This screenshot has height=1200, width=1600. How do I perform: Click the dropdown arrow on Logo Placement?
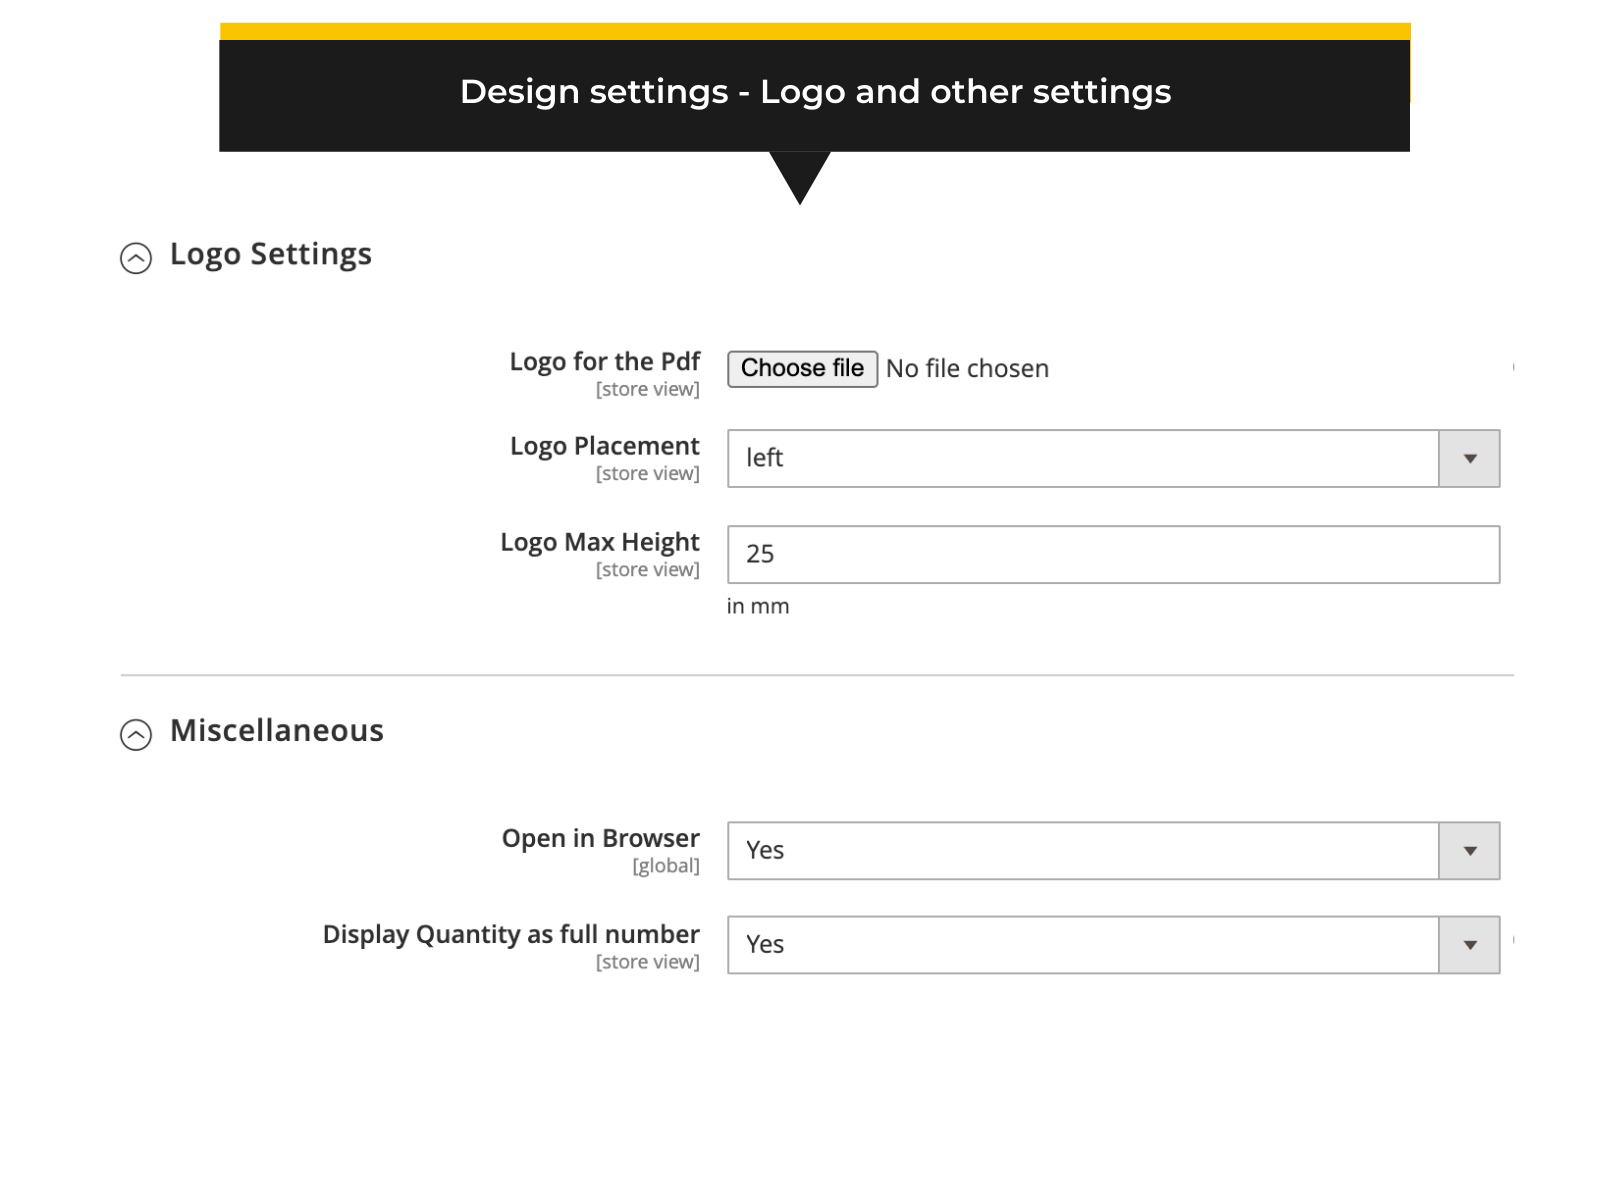pos(1468,458)
